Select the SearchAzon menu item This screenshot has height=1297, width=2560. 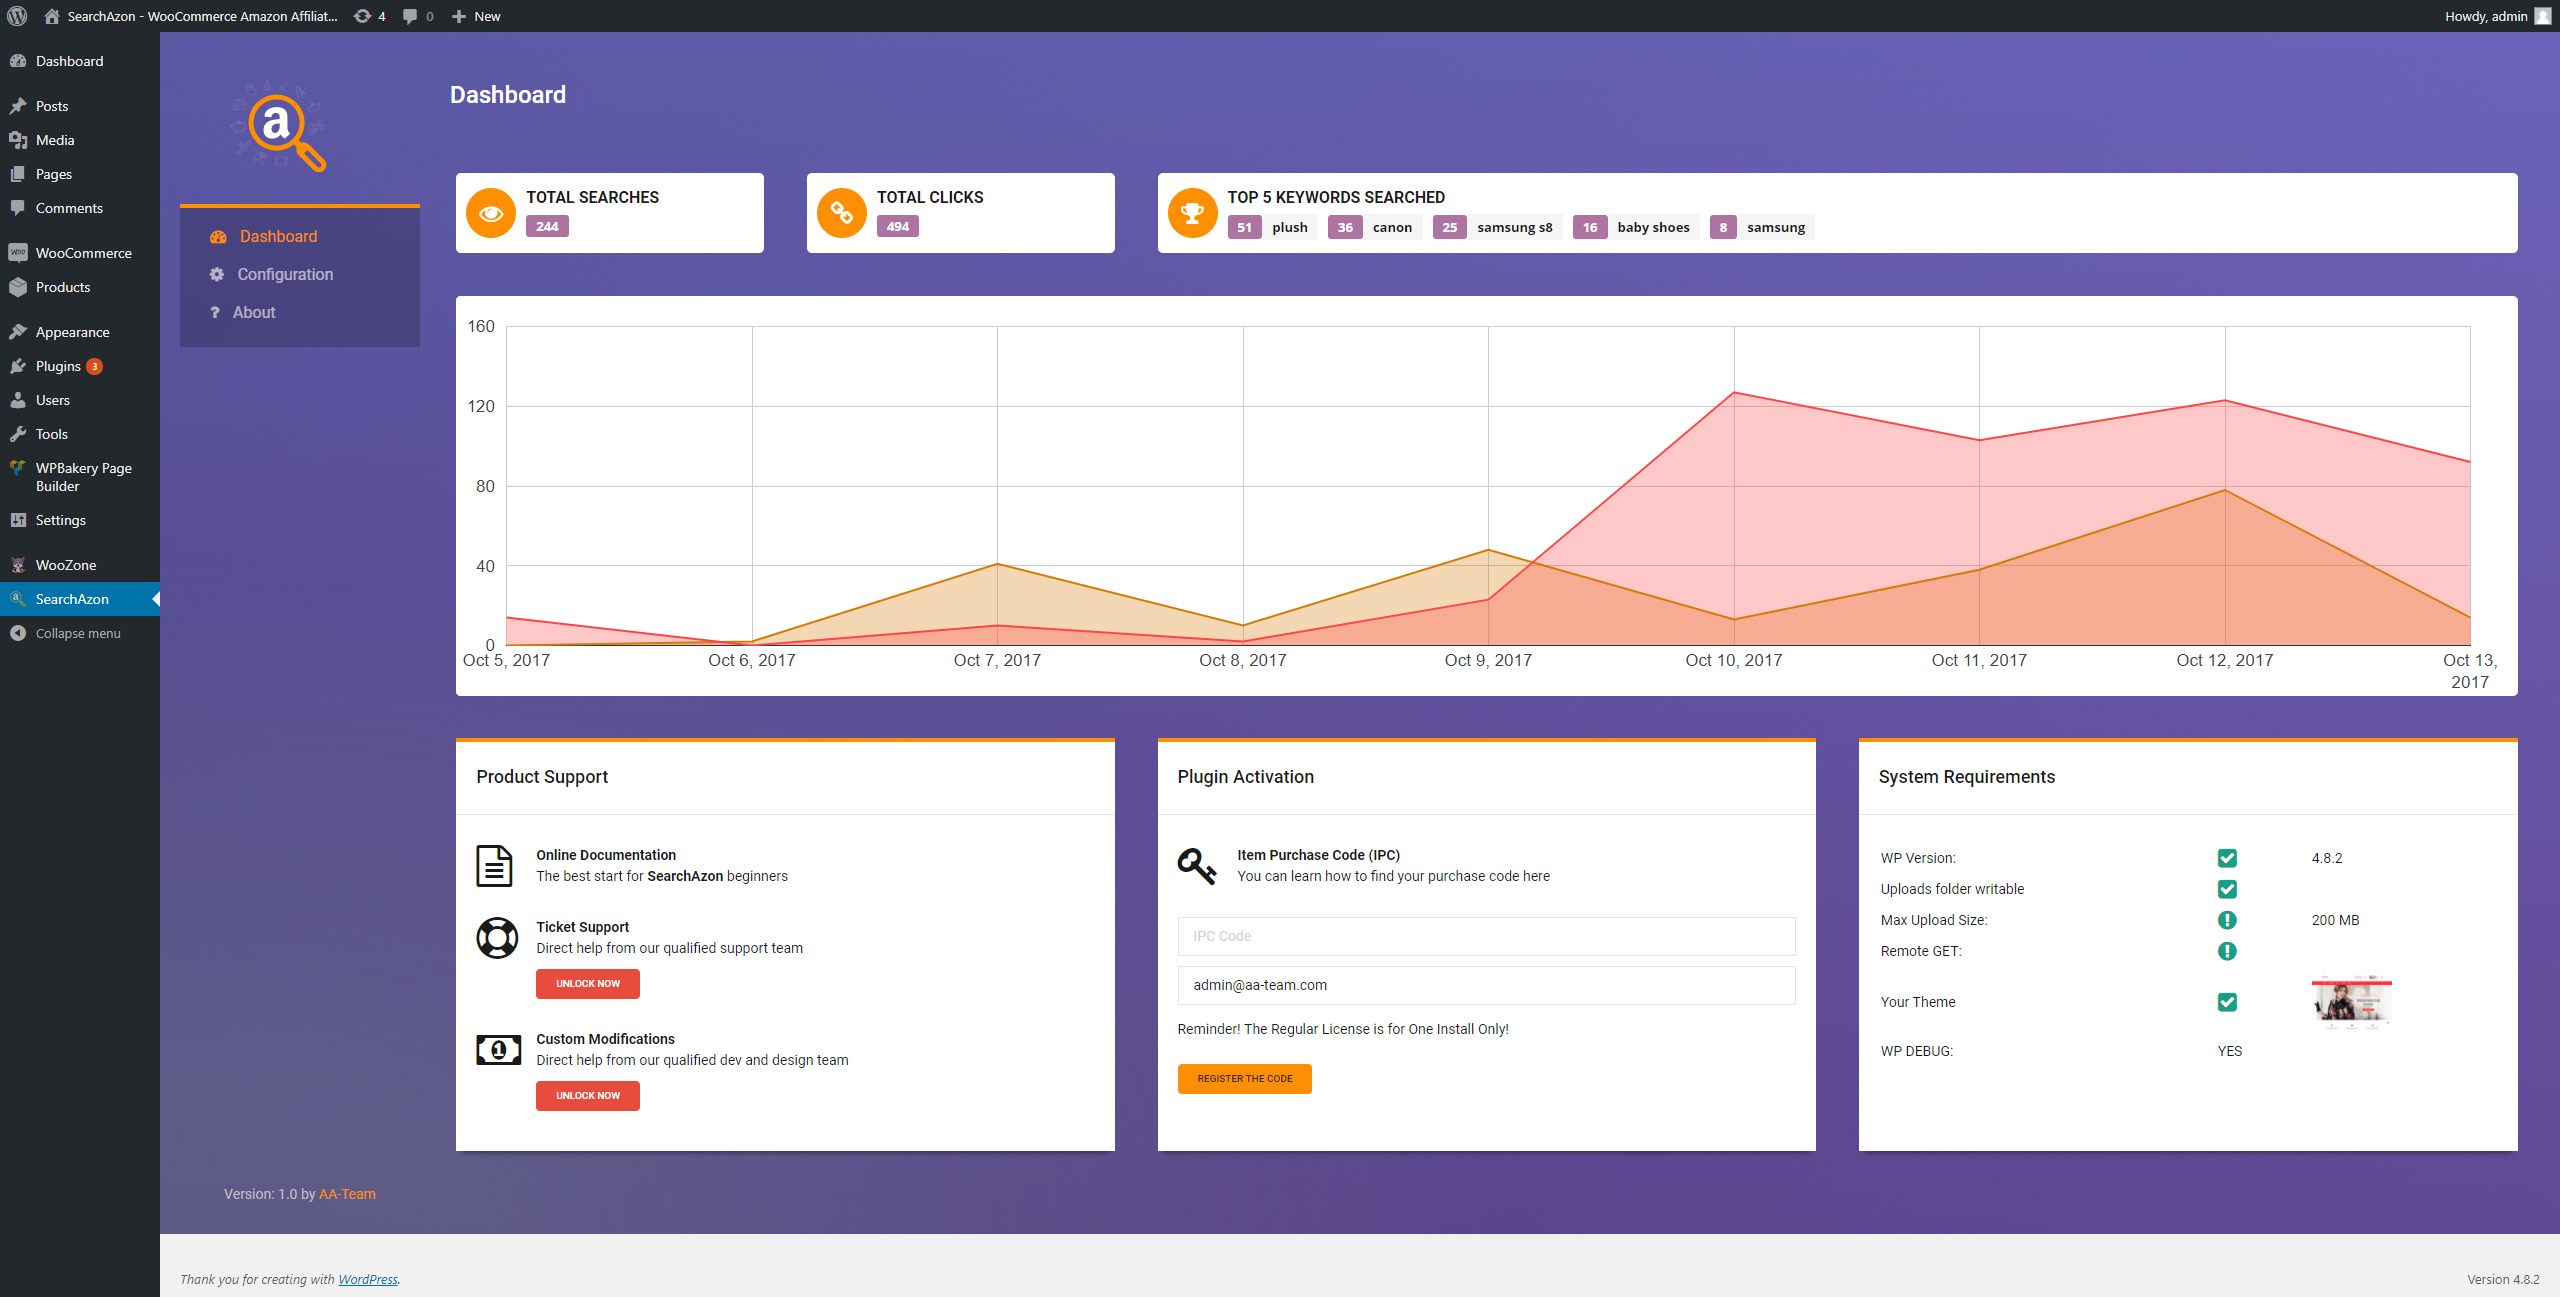80,599
